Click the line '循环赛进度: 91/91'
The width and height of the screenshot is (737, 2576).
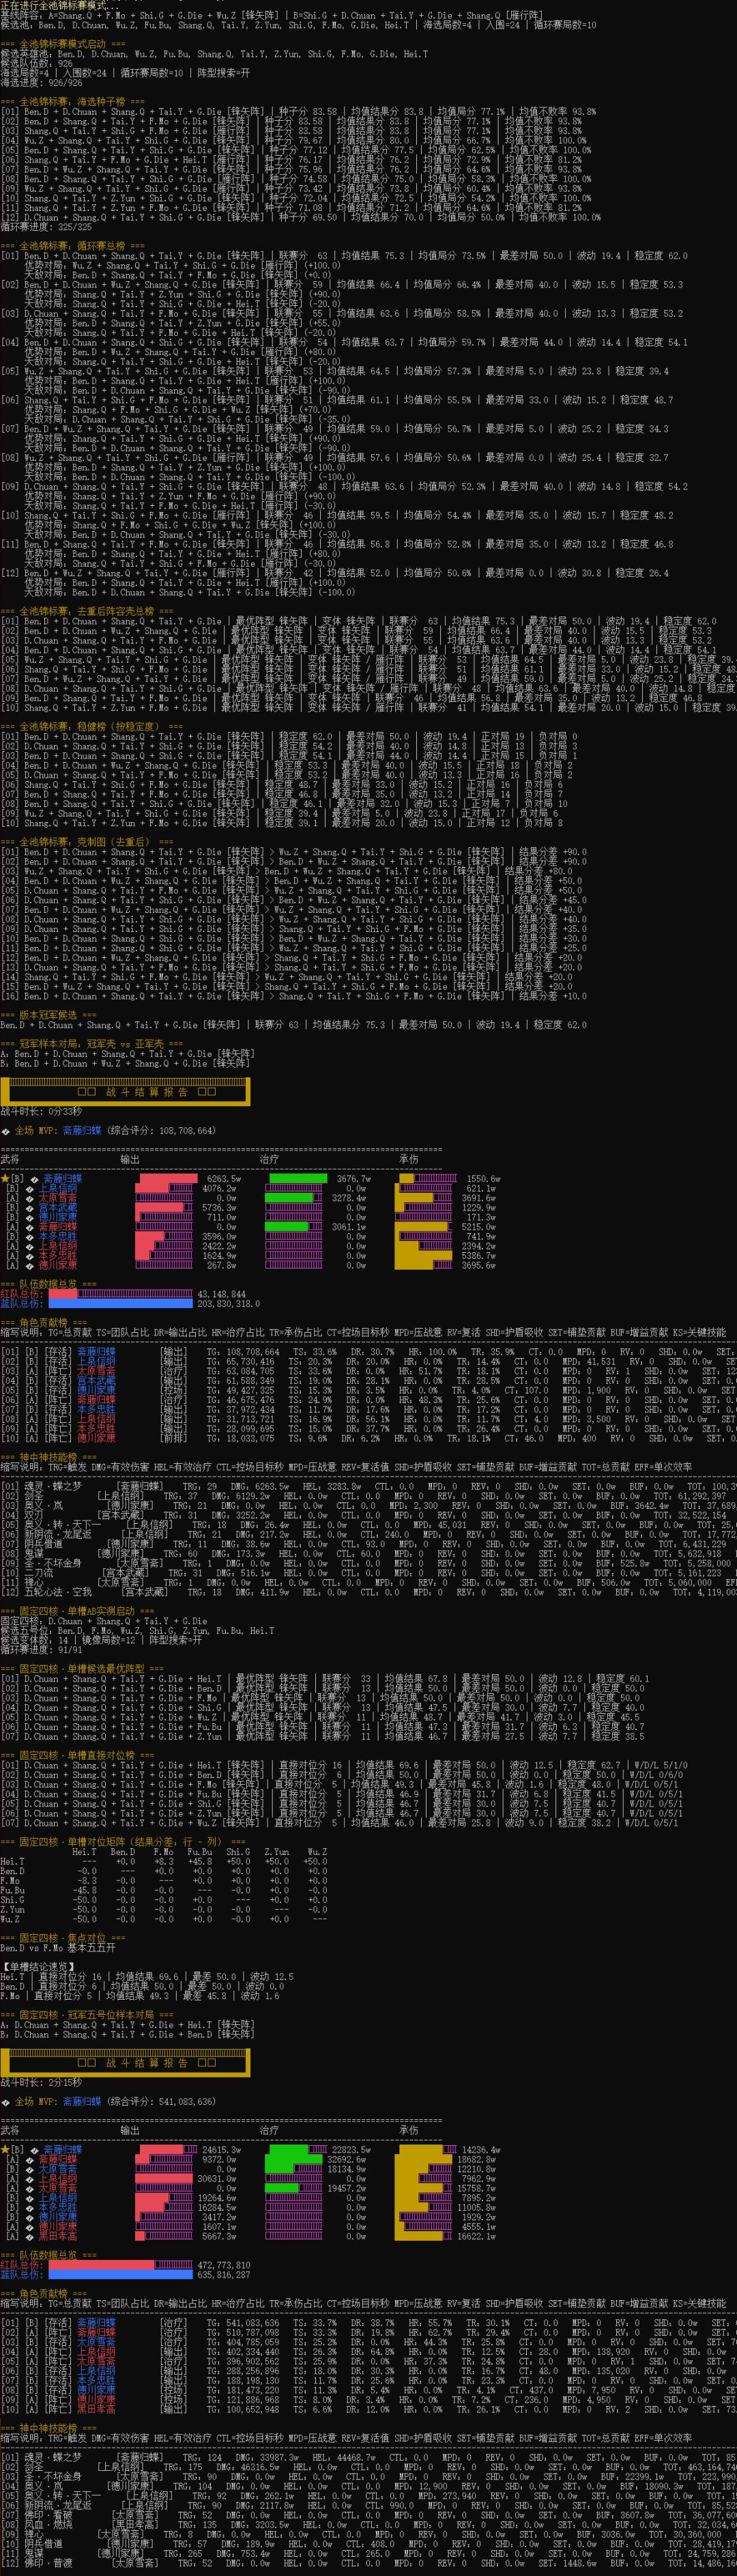[41, 1650]
